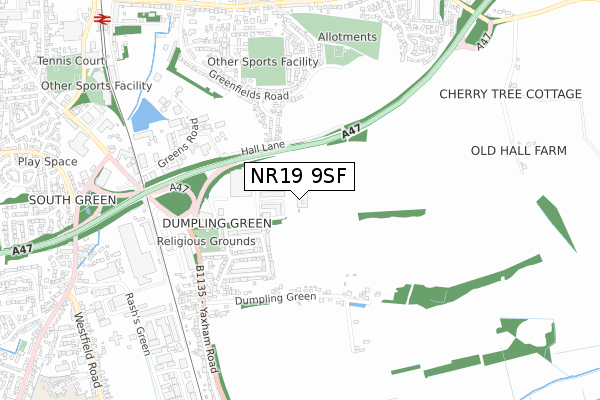Viewport: 600px width, 400px height.
Task: Select the Hall Lane road label
Action: [x=263, y=148]
